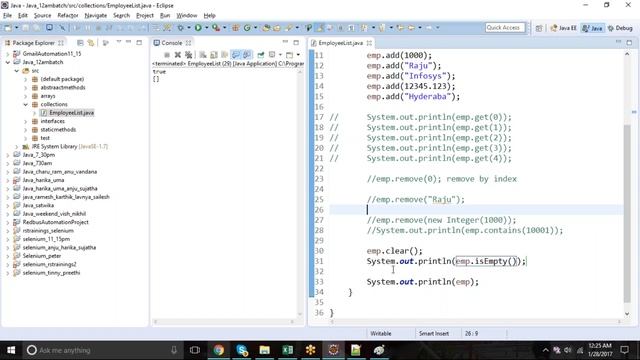Click the New Java Class icon
The height and width of the screenshot is (360, 640).
click(247, 28)
